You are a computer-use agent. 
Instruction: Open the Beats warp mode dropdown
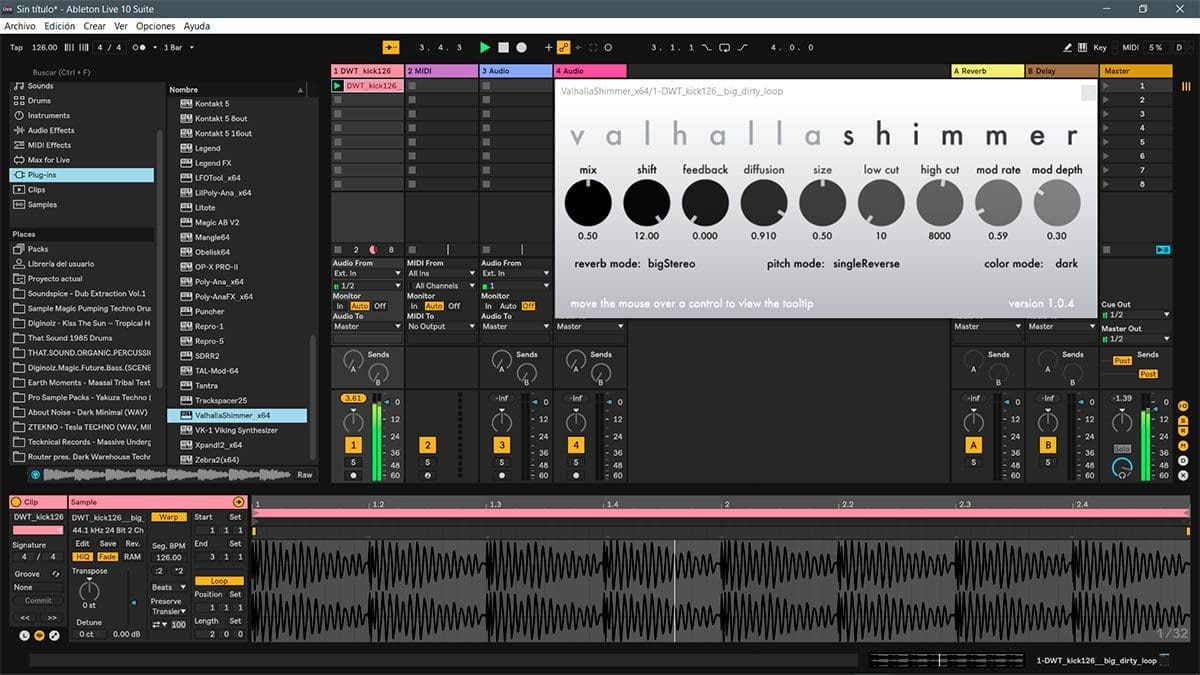point(169,587)
